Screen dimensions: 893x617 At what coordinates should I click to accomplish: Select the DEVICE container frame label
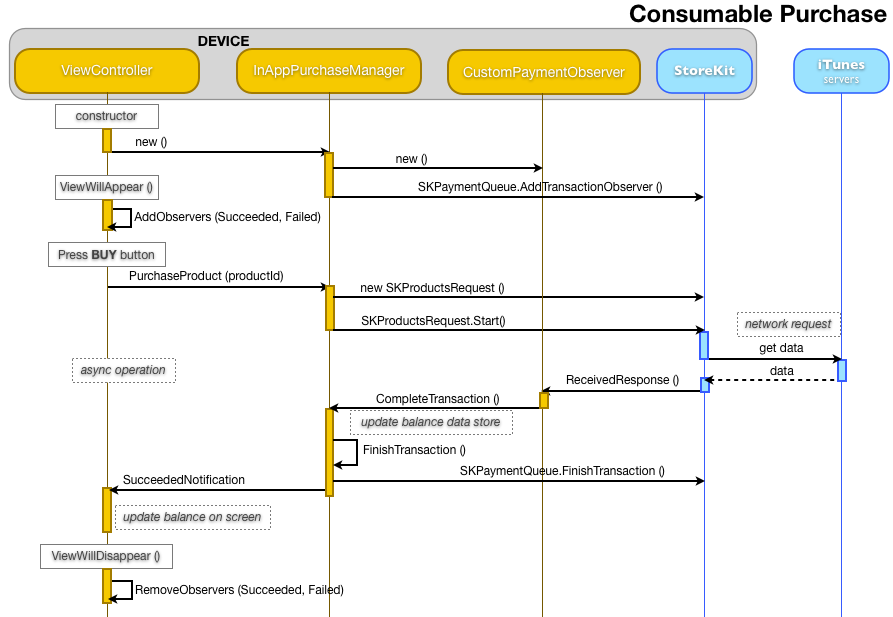pos(224,41)
